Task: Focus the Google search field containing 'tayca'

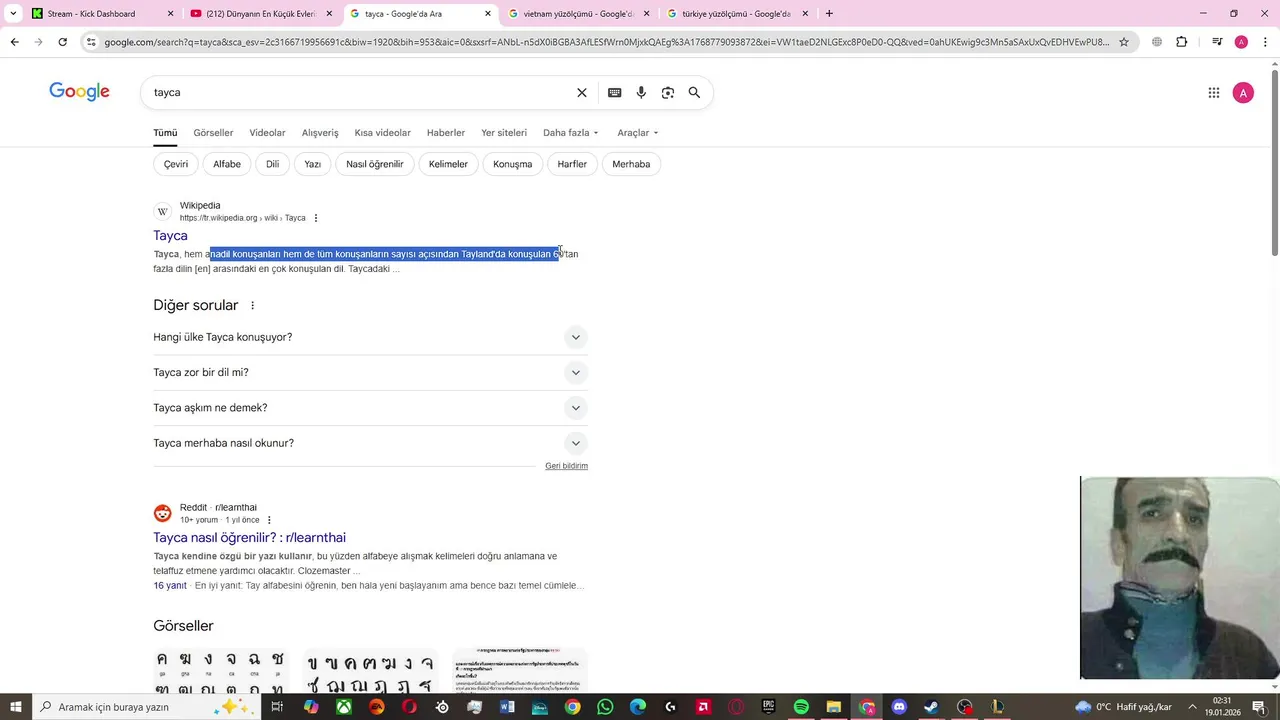Action: 358,92
